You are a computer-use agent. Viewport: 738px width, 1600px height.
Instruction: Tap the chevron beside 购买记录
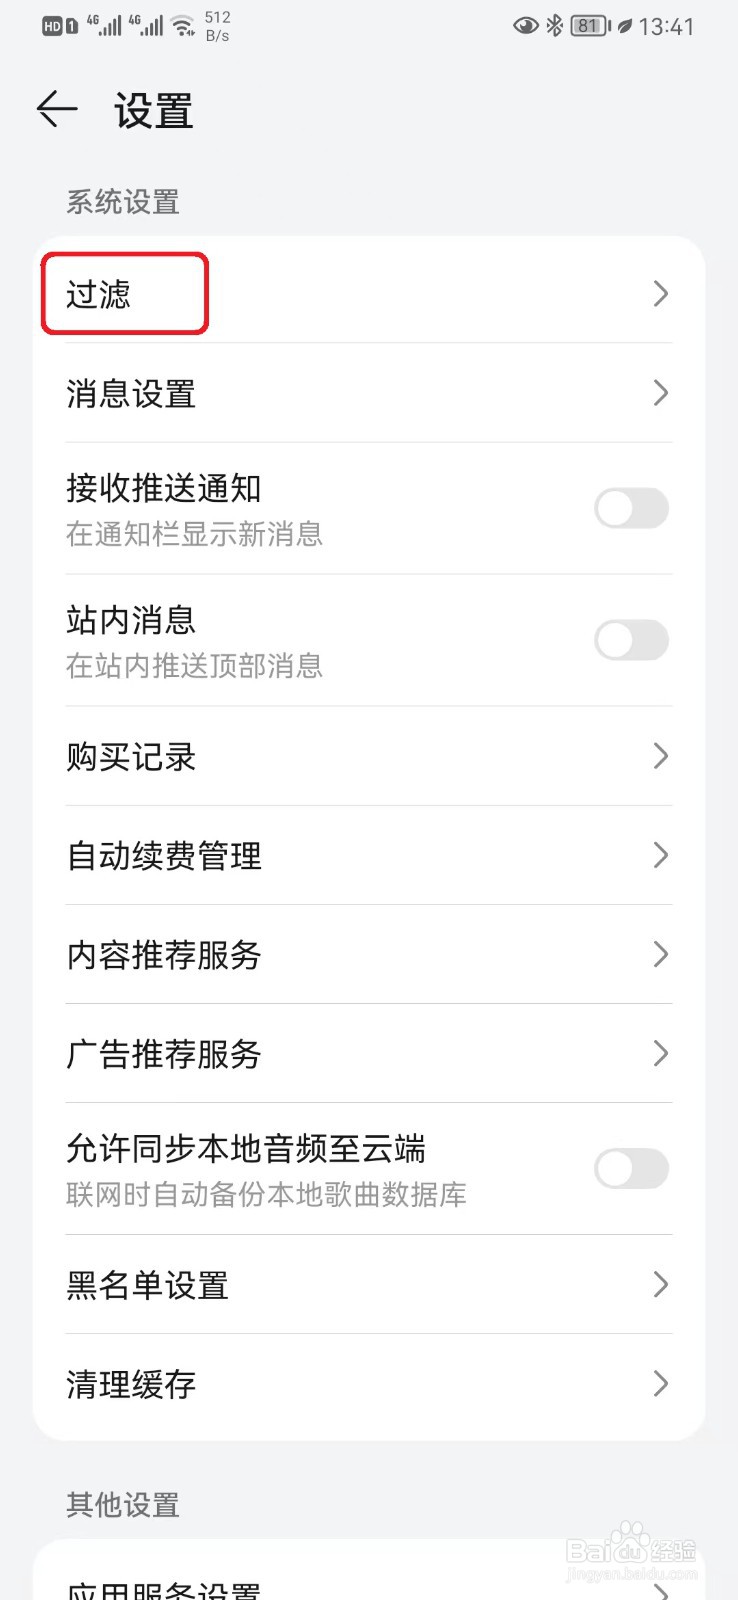pyautogui.click(x=660, y=756)
